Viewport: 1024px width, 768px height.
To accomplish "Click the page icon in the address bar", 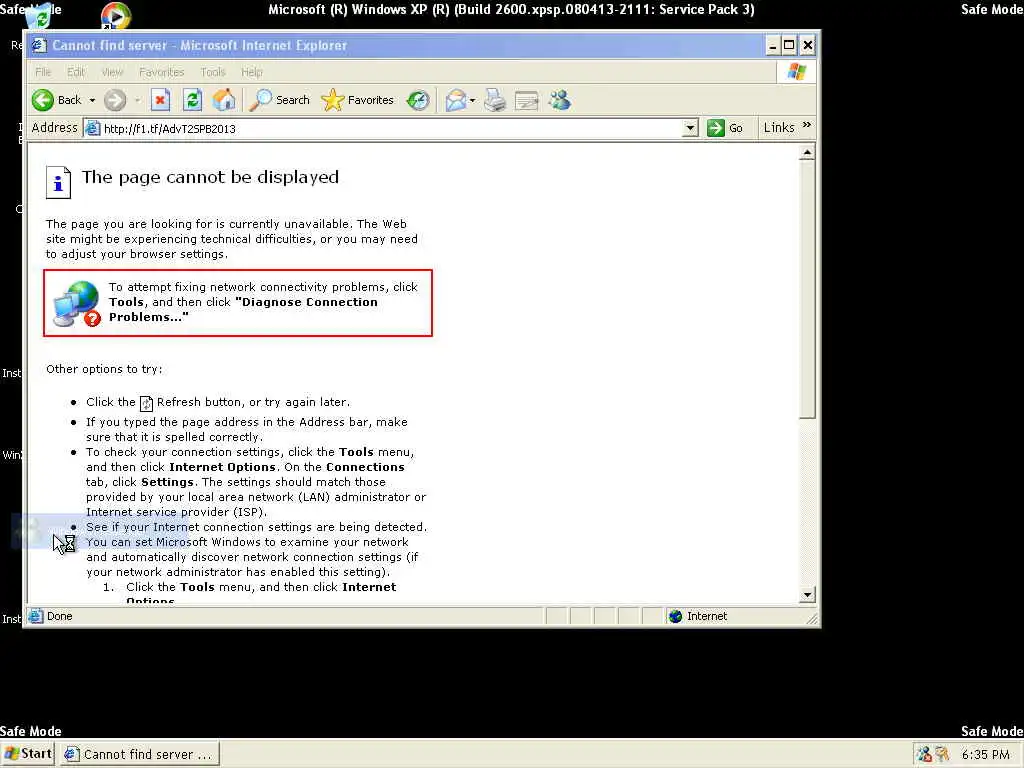I will click(x=93, y=128).
